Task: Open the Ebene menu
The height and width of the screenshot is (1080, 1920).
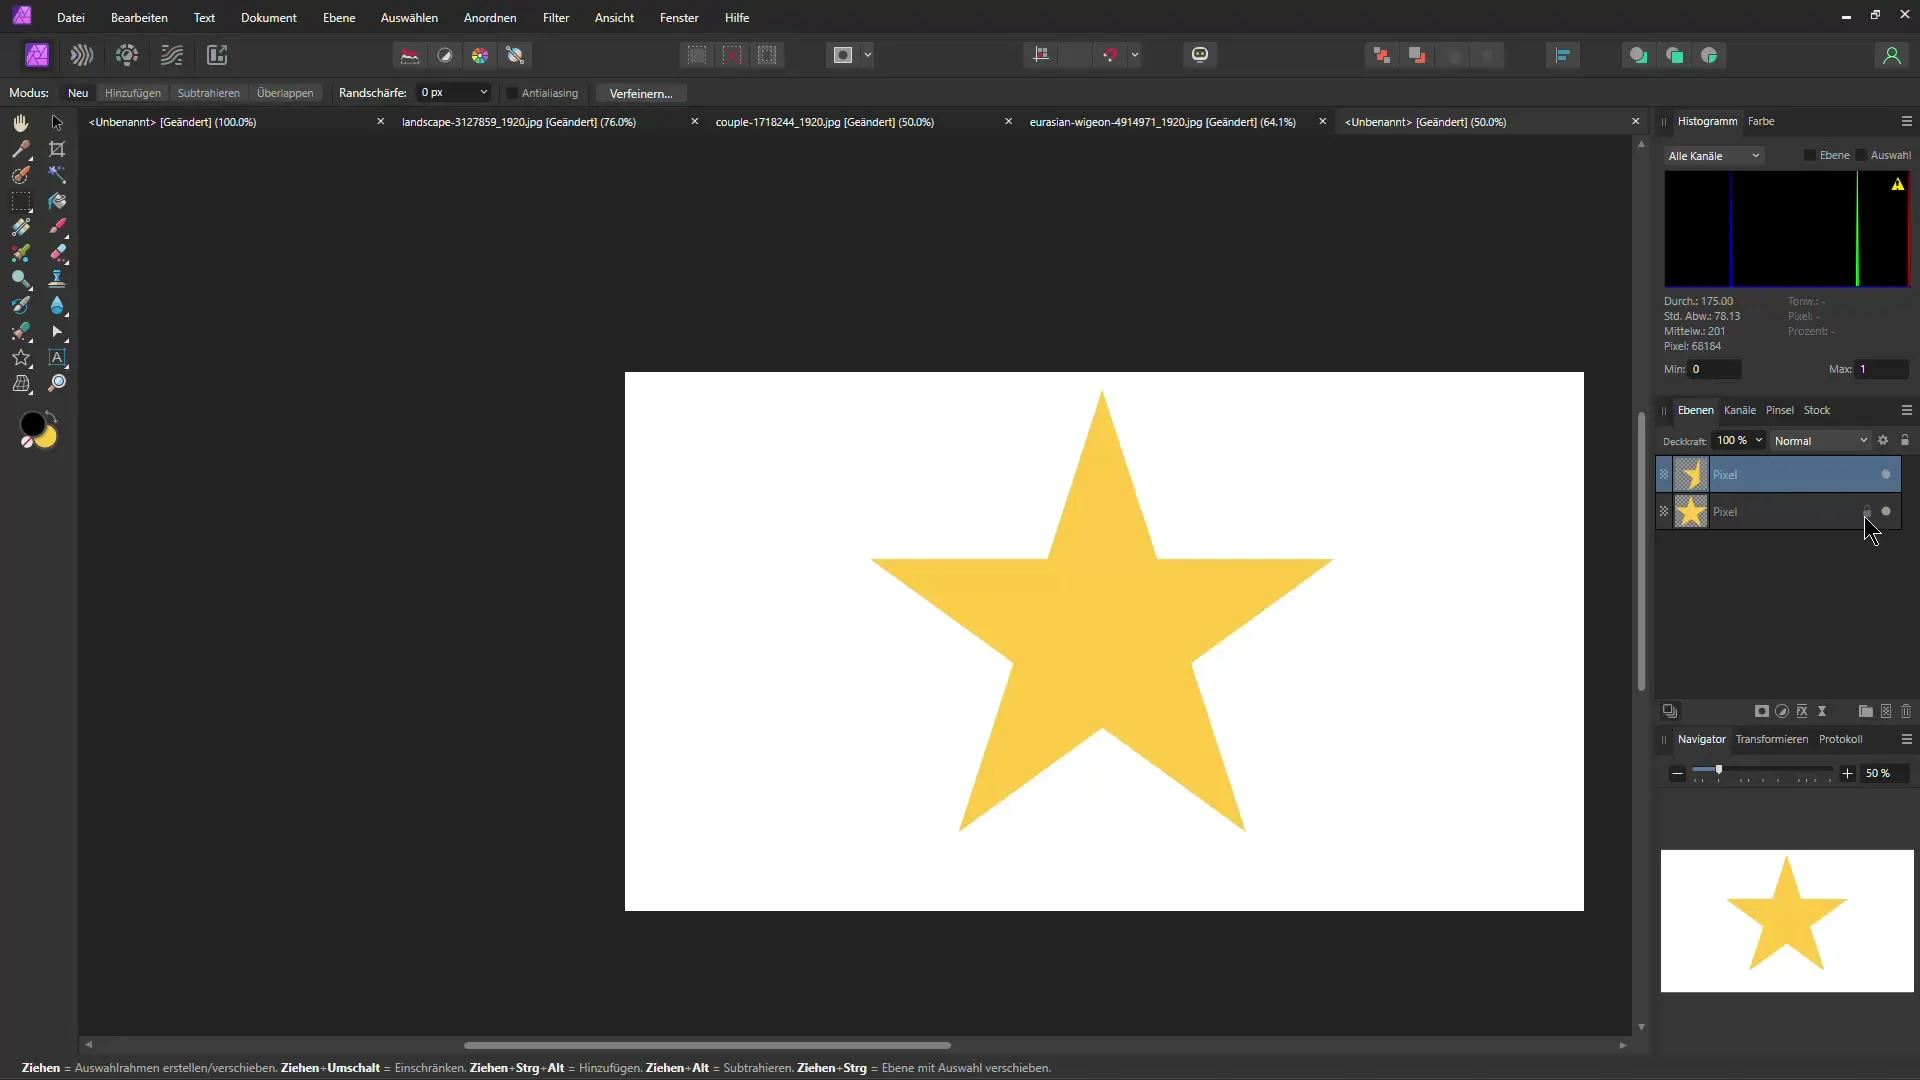Action: 339,18
